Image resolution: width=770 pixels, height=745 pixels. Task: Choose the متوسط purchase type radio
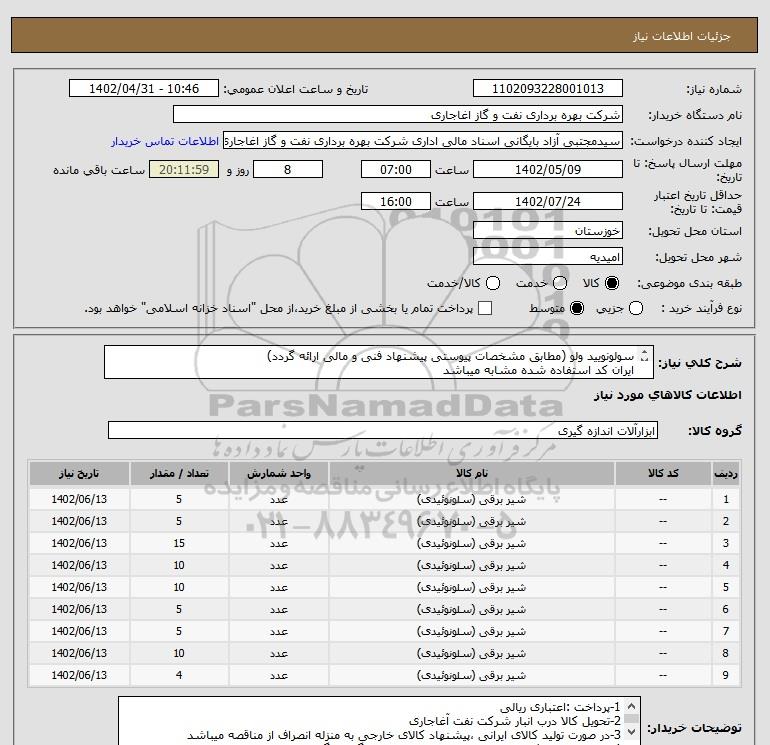point(577,308)
